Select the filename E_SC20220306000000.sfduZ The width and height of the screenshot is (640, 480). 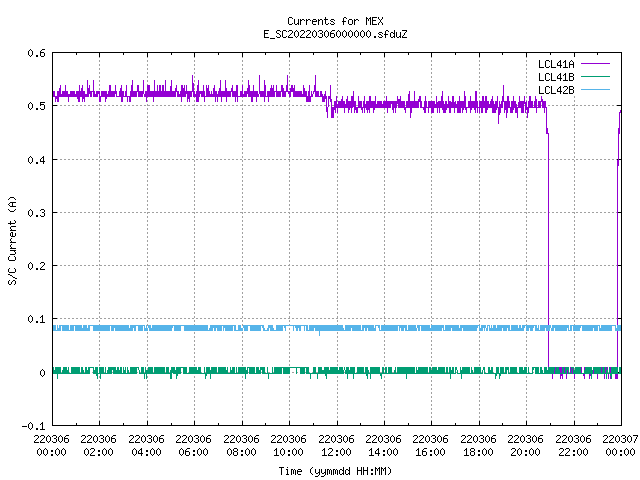point(335,34)
